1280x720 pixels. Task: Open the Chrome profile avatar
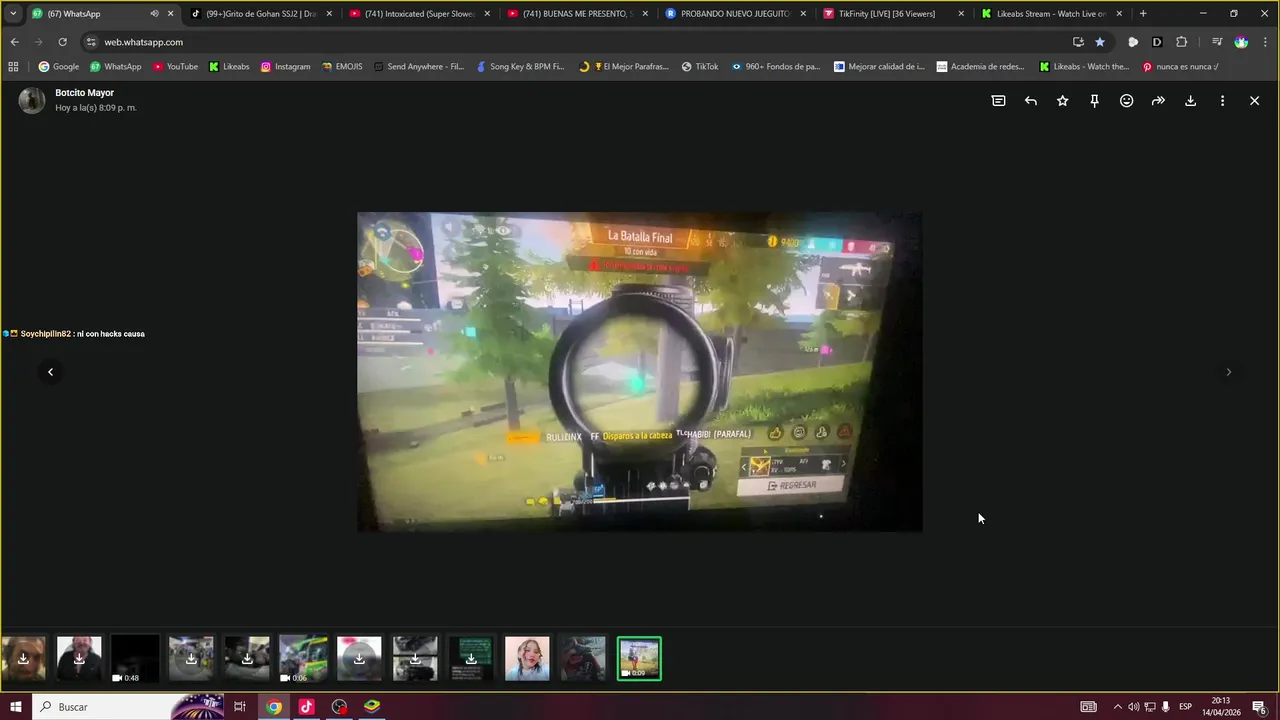point(1241,42)
